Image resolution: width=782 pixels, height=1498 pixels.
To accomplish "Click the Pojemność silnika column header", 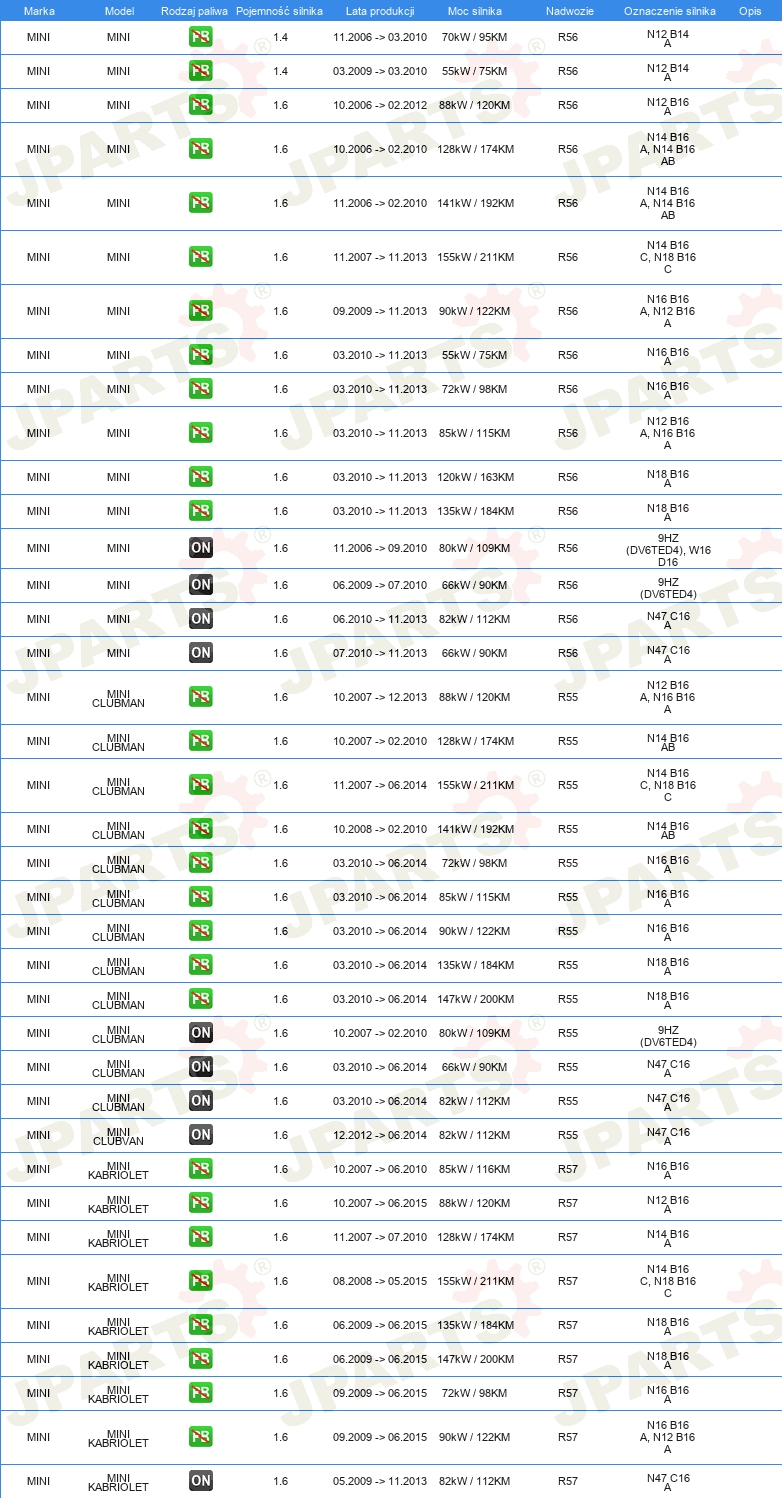I will pyautogui.click(x=279, y=11).
